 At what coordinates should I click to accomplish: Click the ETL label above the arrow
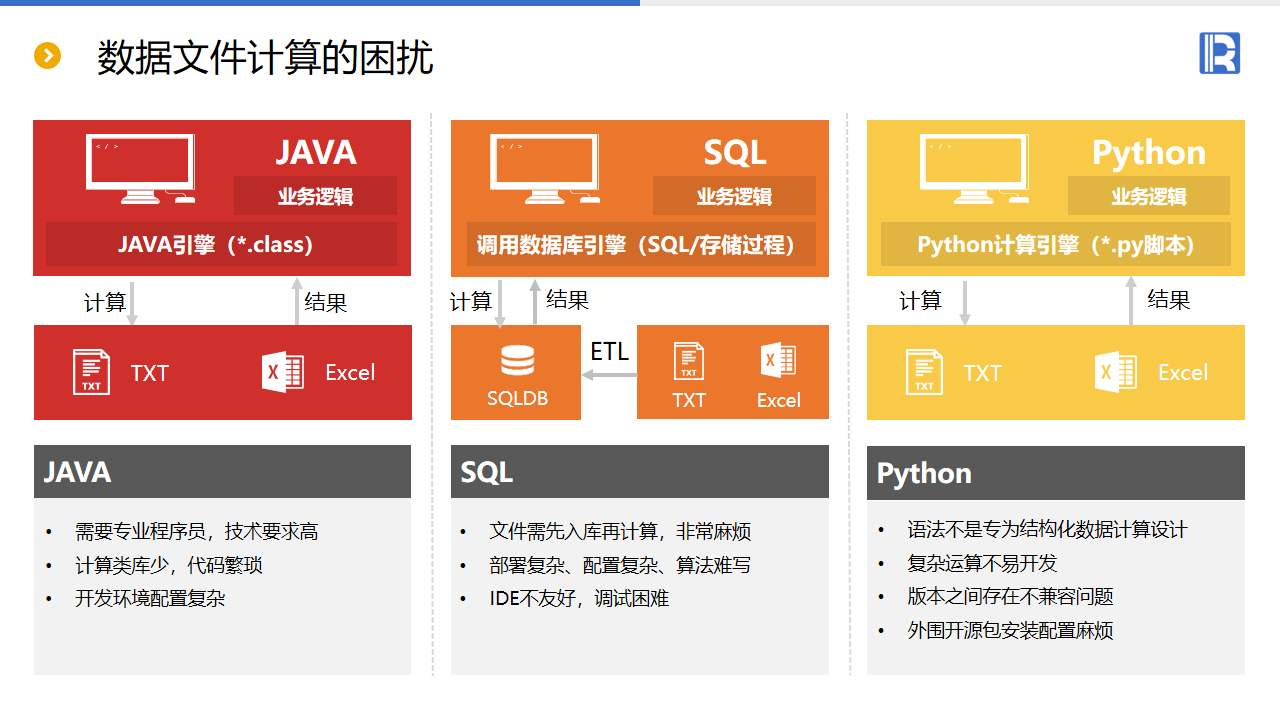tap(610, 352)
